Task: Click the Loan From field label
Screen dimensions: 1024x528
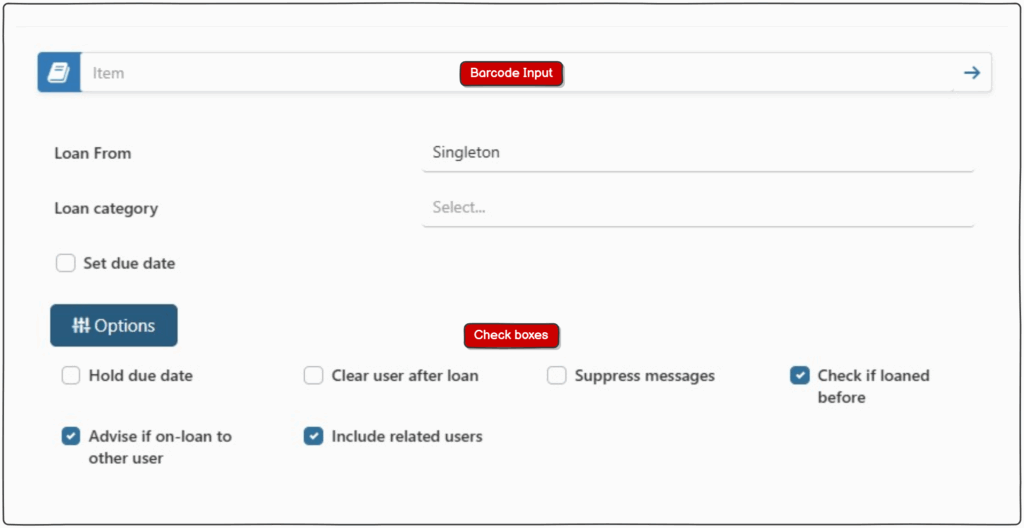Action: [93, 154]
